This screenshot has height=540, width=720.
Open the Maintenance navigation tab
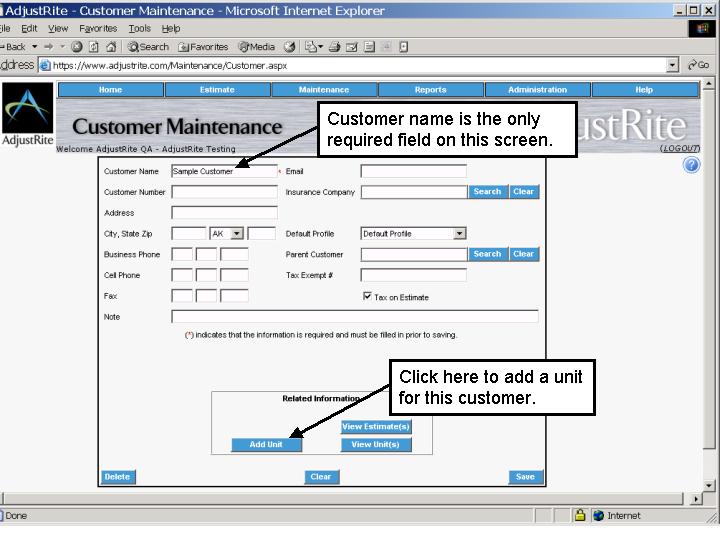pos(324,90)
